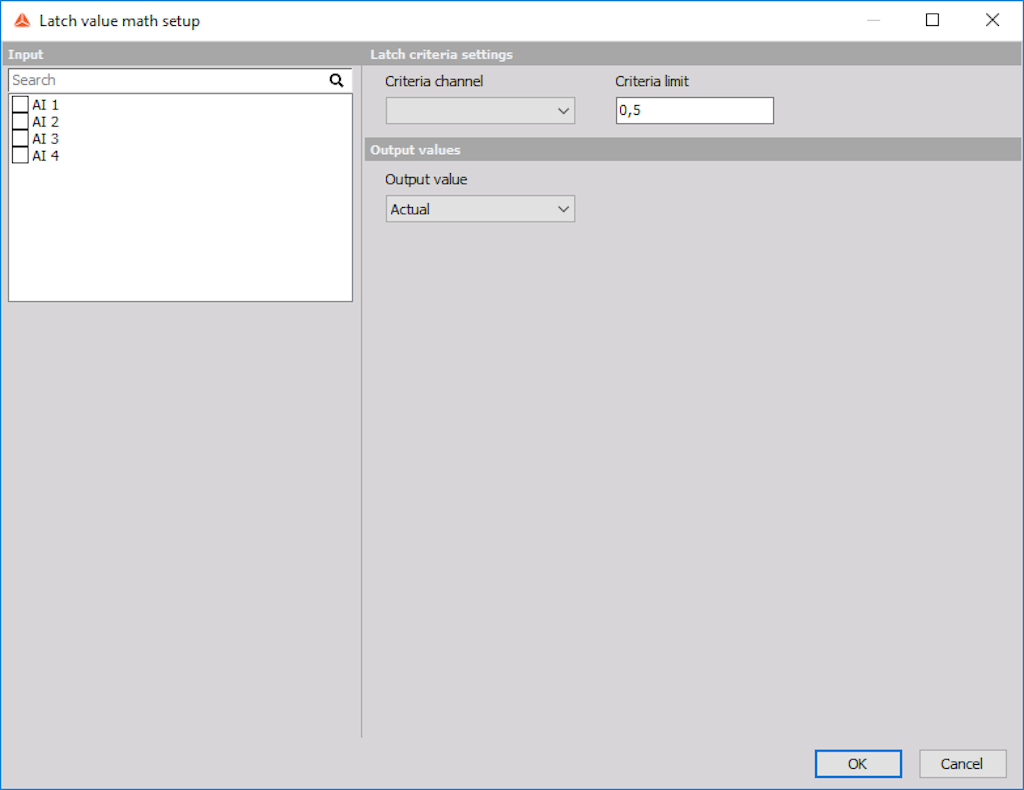Check the AI 3 channel checkbox
1024x790 pixels.
click(x=20, y=138)
